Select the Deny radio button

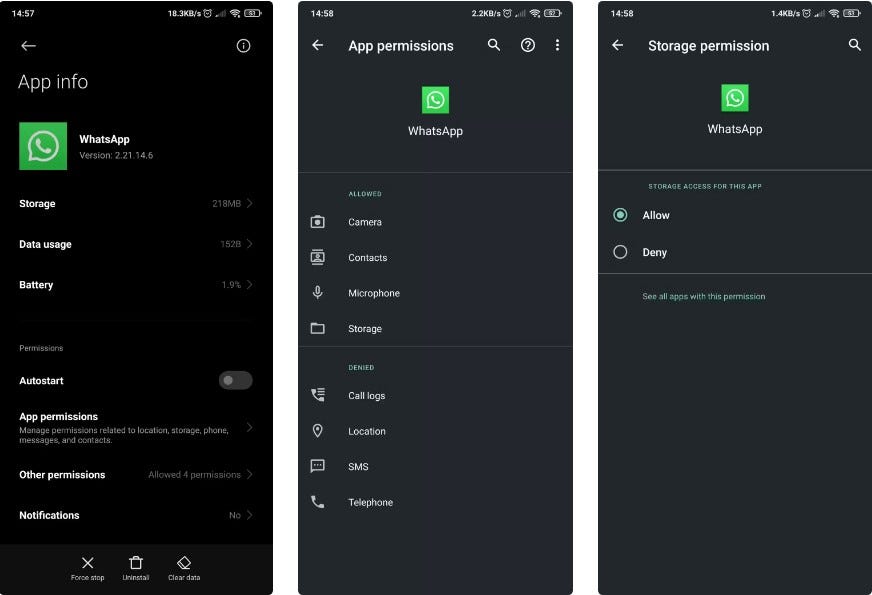tap(620, 252)
